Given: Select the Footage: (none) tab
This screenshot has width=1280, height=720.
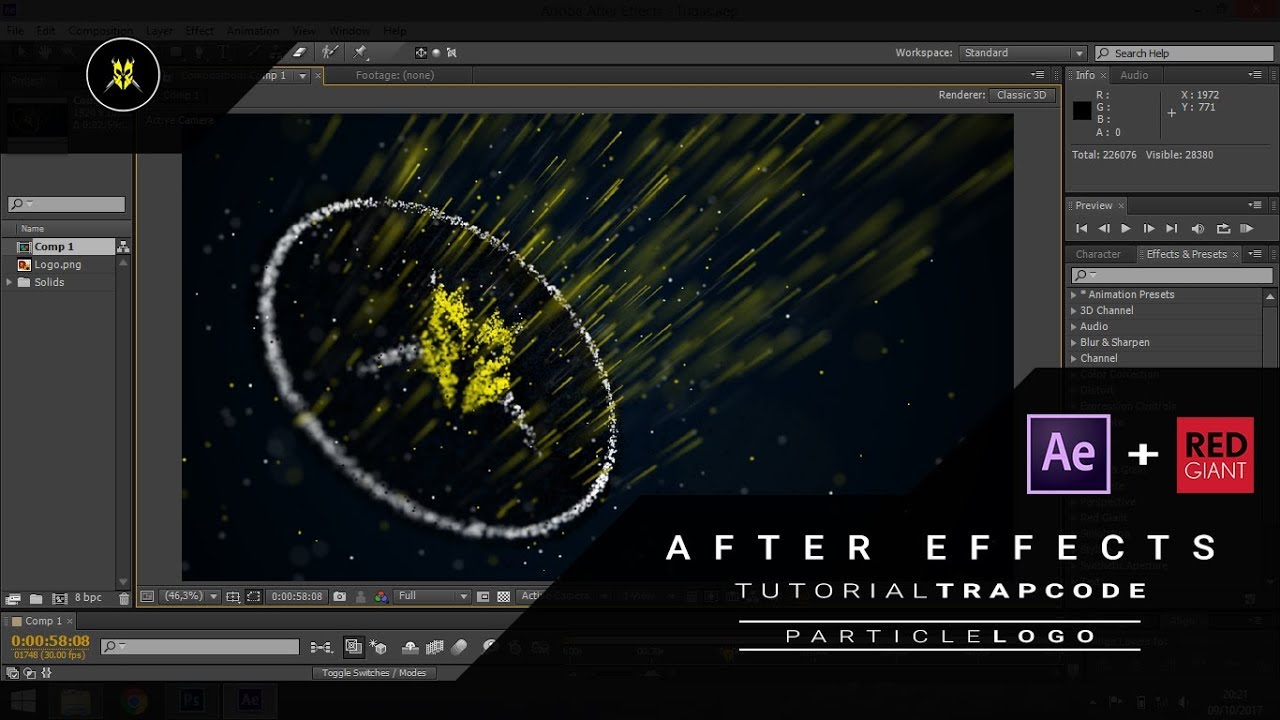Looking at the screenshot, I should [x=395, y=75].
